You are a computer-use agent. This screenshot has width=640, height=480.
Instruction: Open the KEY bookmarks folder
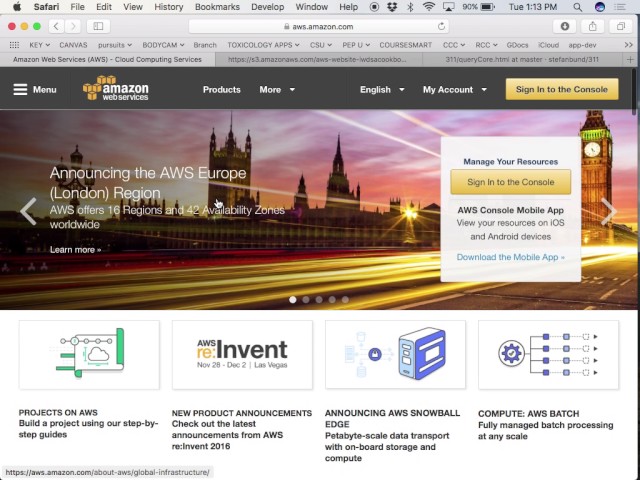click(x=39, y=45)
